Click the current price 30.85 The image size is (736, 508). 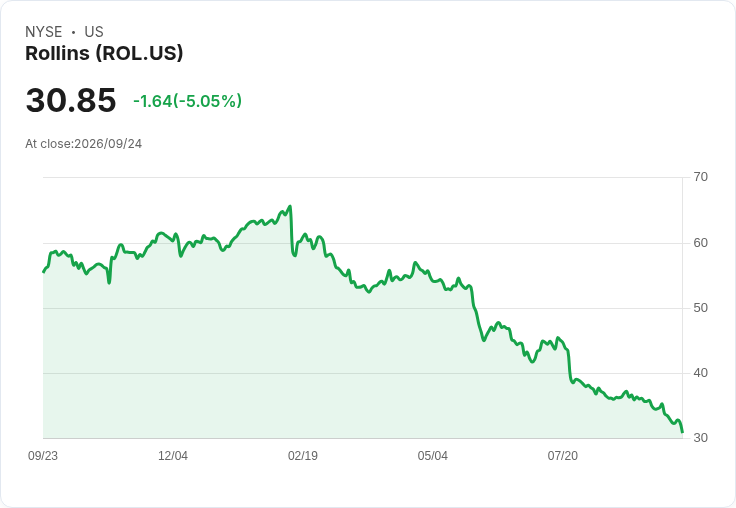coord(71,100)
